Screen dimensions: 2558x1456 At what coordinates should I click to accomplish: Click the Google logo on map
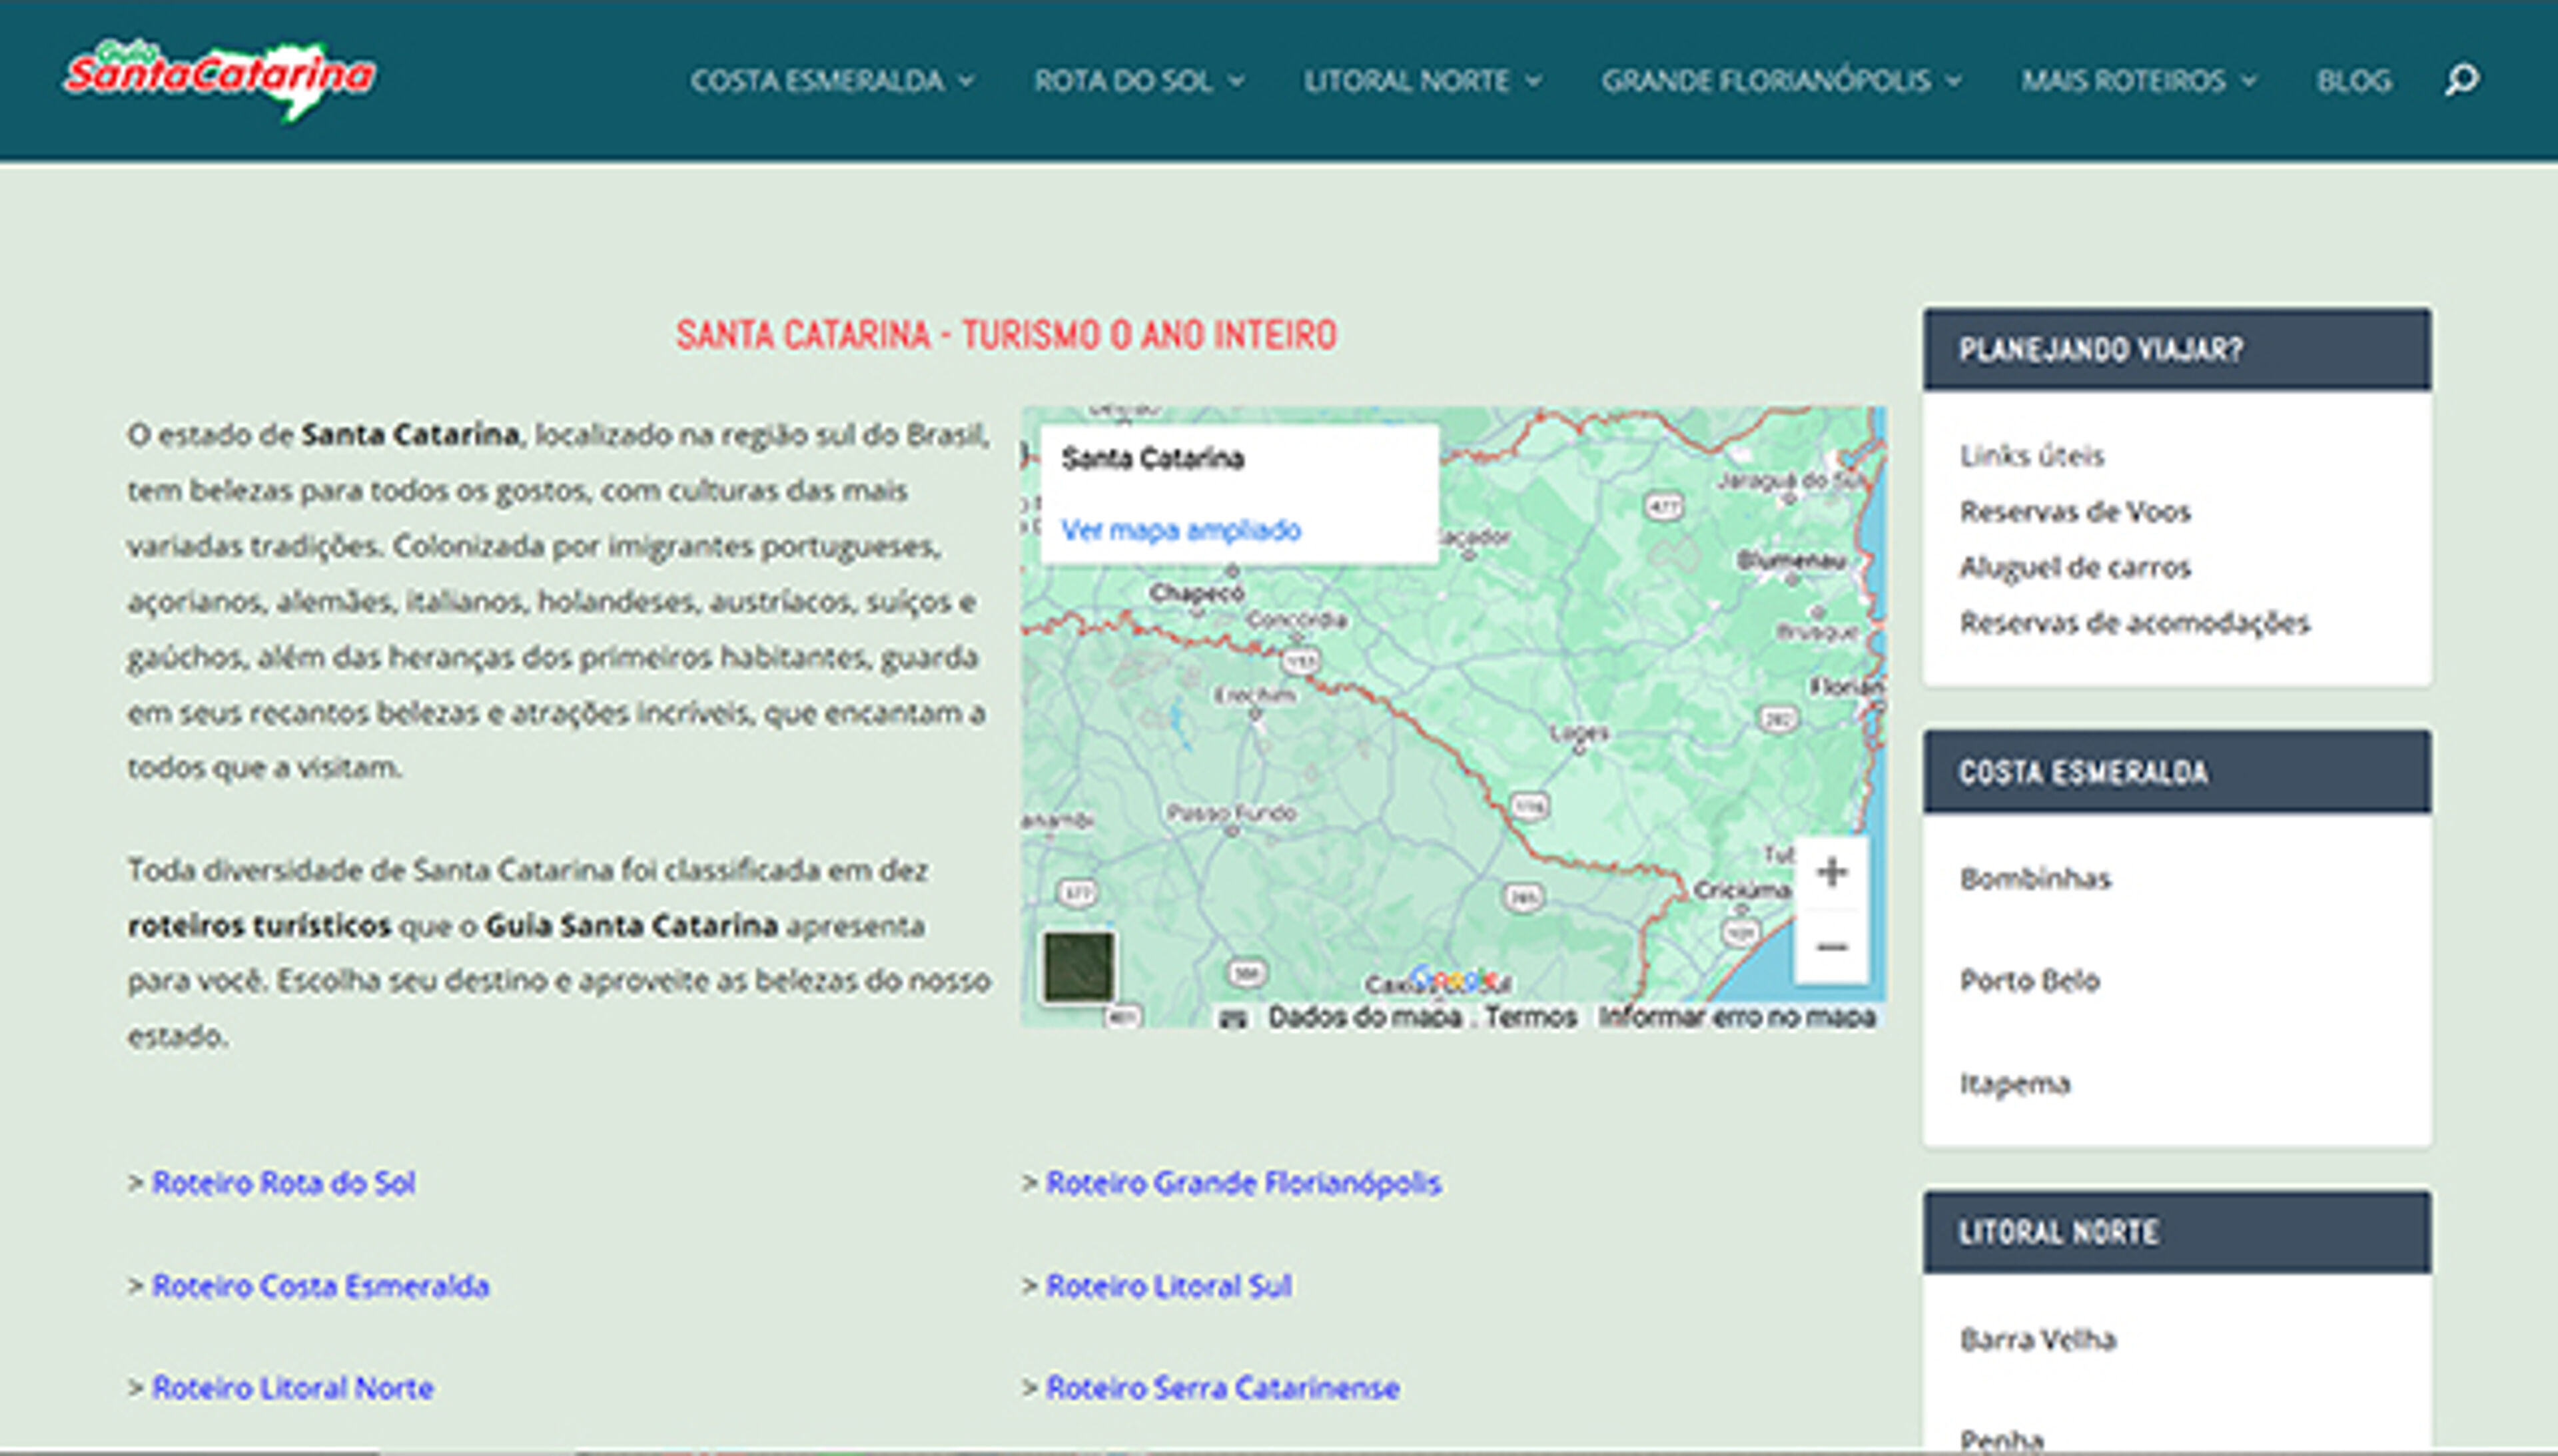(x=1453, y=979)
